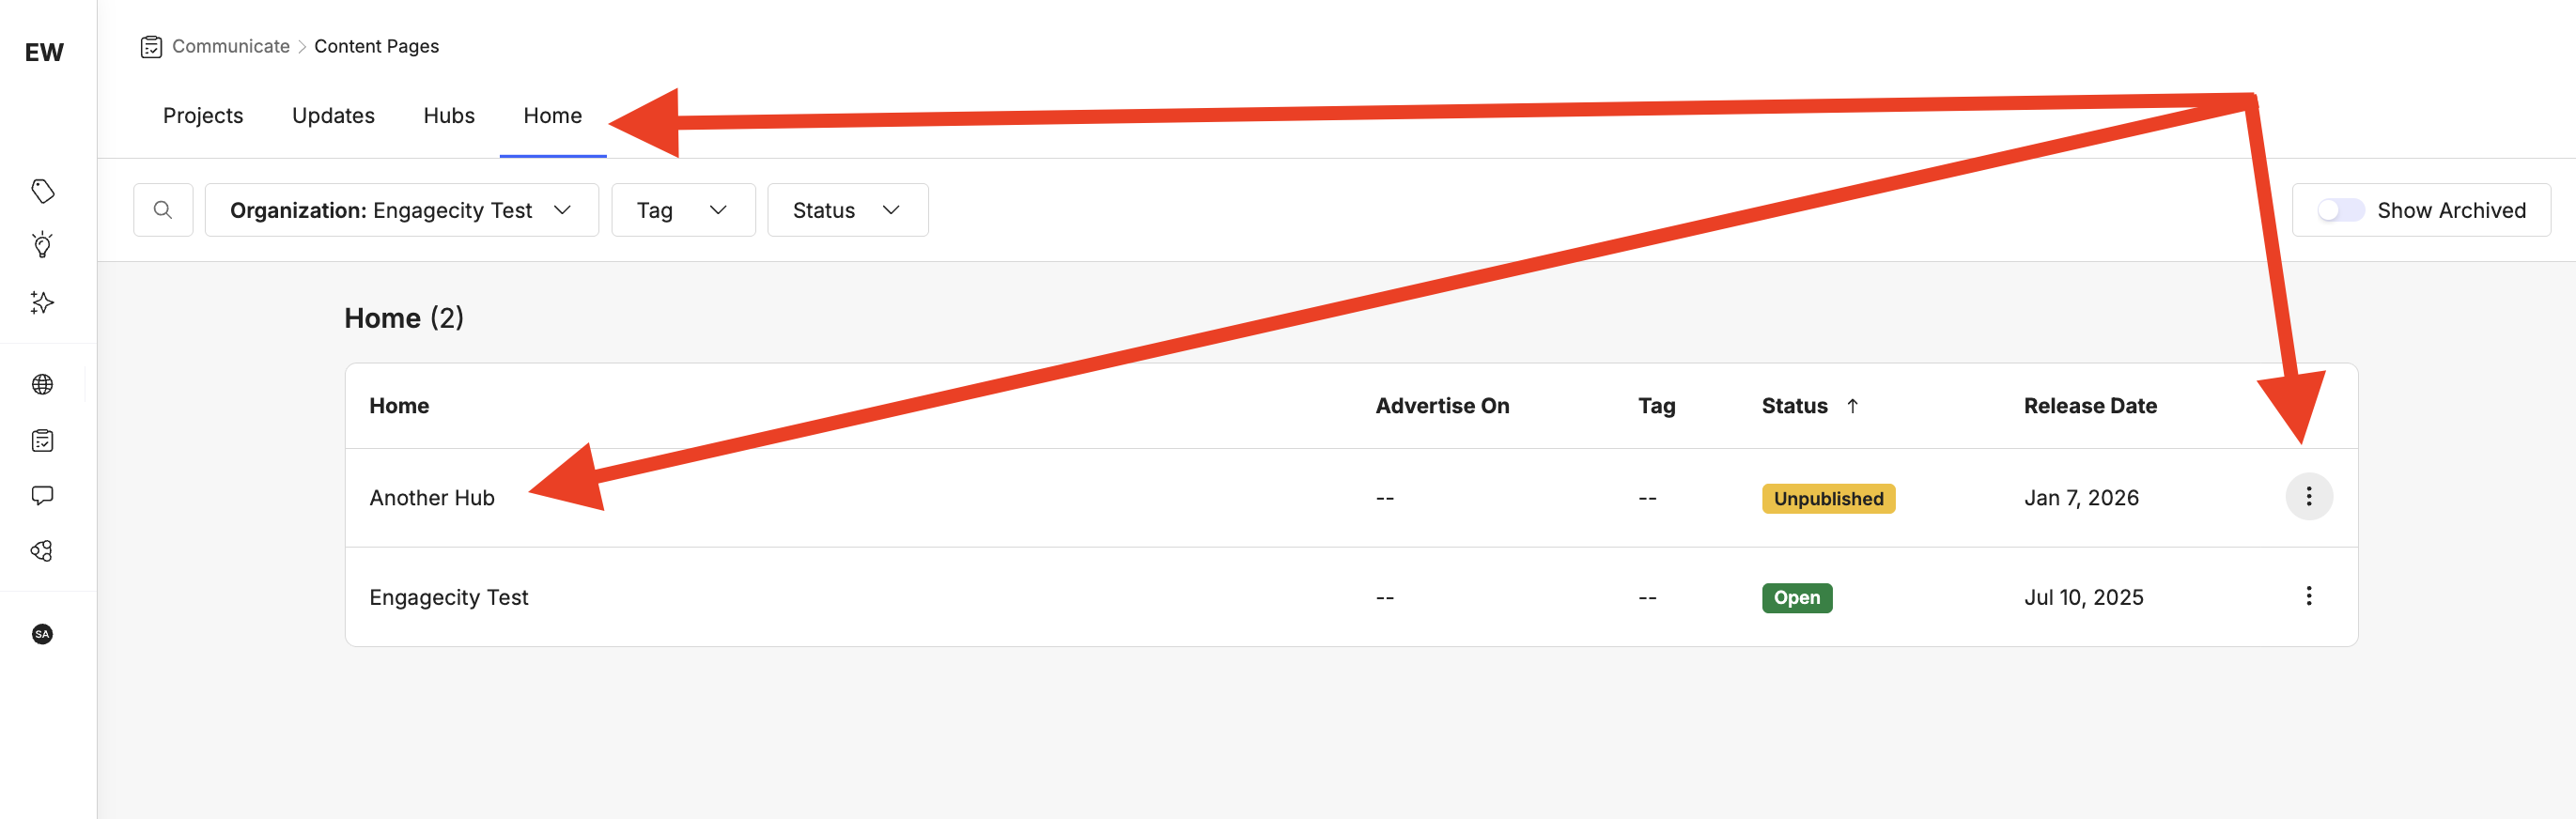Click the tag icon in sidebar
Viewport: 2576px width, 819px height.
(42, 191)
